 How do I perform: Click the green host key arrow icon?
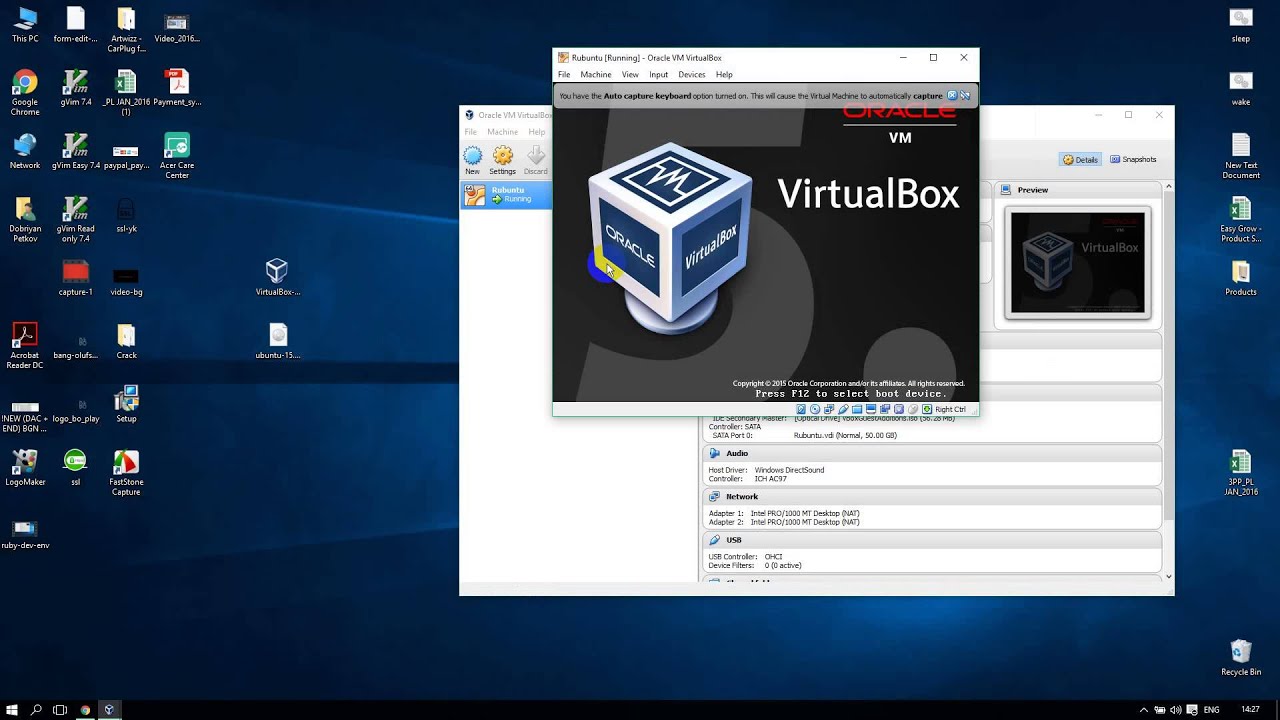point(927,409)
